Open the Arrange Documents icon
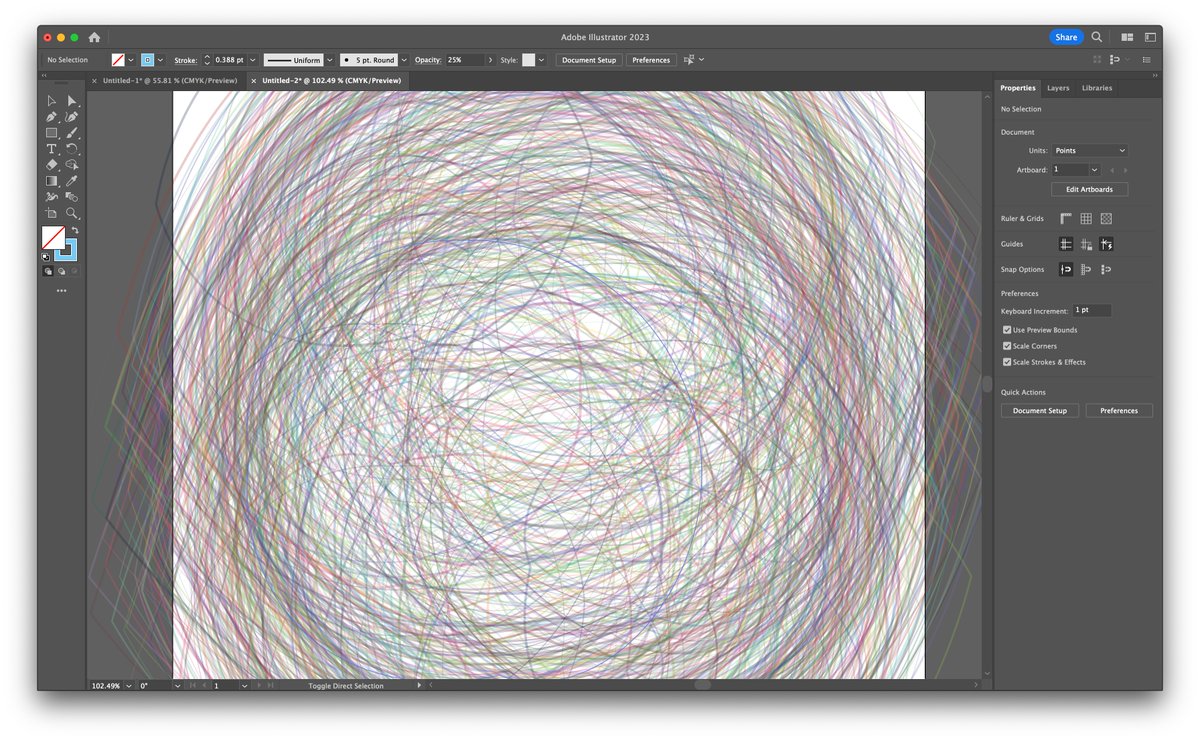The width and height of the screenshot is (1200, 740). (x=1127, y=37)
